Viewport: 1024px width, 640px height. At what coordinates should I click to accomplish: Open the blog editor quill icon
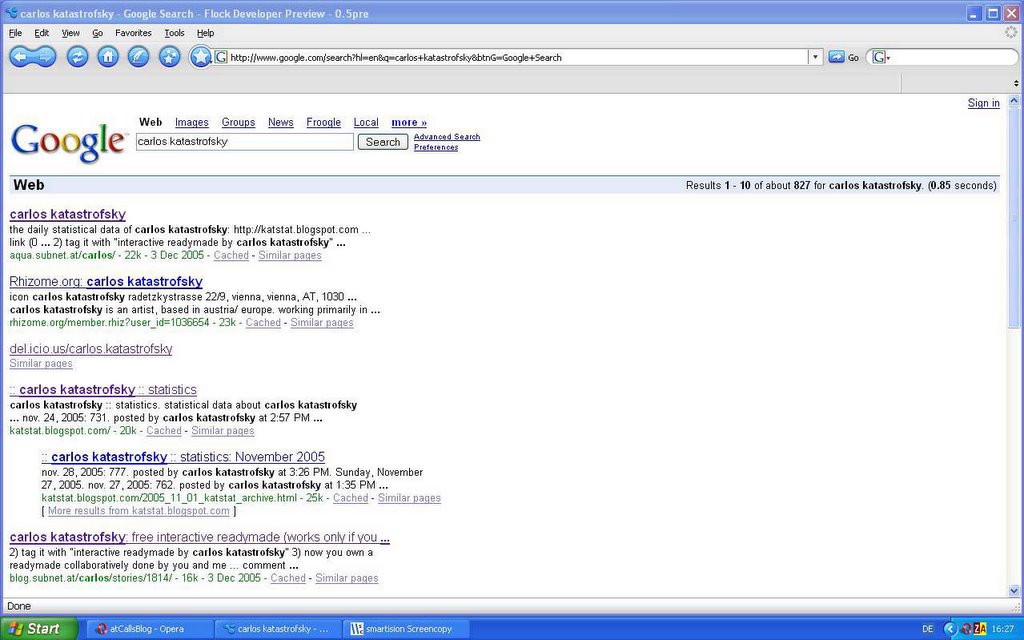138,57
